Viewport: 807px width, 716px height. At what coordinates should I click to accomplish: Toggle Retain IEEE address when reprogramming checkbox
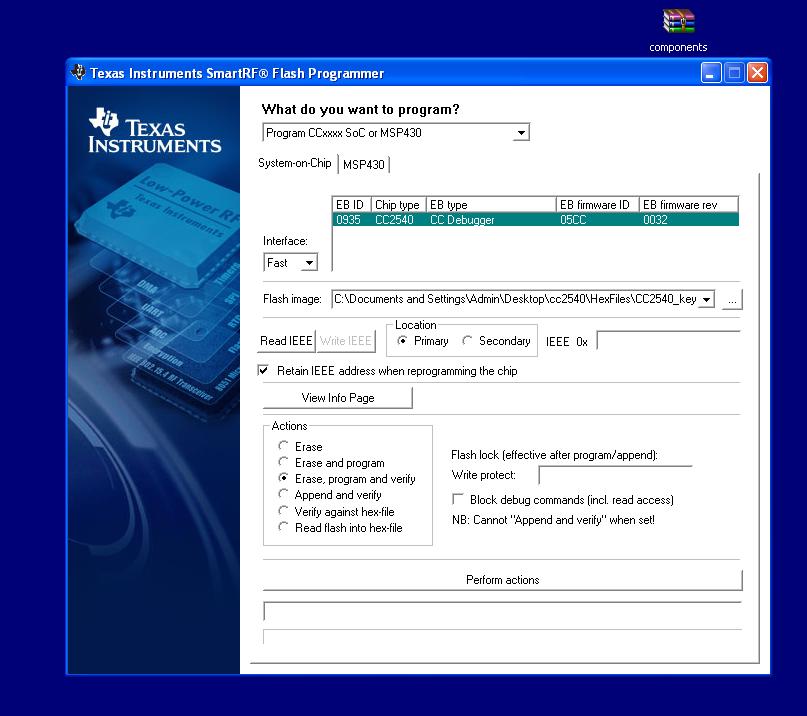click(x=263, y=371)
